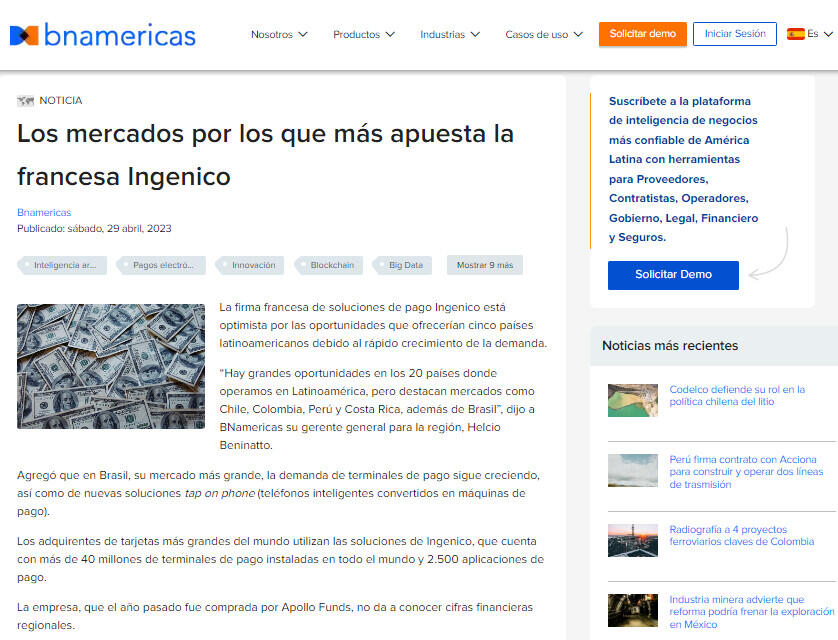Screen dimensions: 838x640
Task: Open Casos de uso menu
Action: [544, 35]
